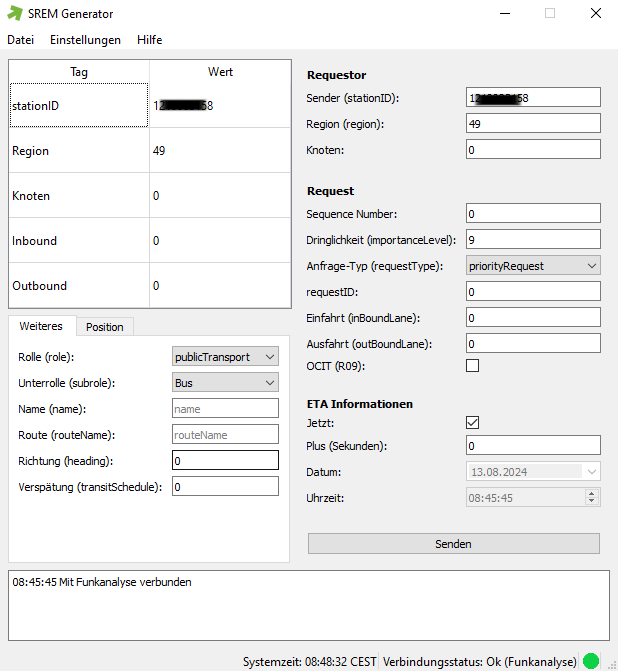Click the Region tag cell in table

tap(79, 151)
